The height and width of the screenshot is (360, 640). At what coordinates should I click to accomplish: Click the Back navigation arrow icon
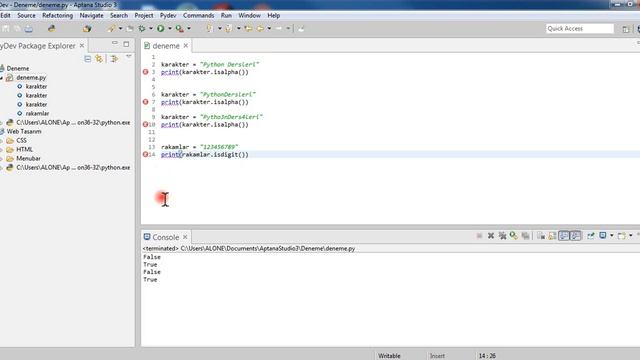248,29
